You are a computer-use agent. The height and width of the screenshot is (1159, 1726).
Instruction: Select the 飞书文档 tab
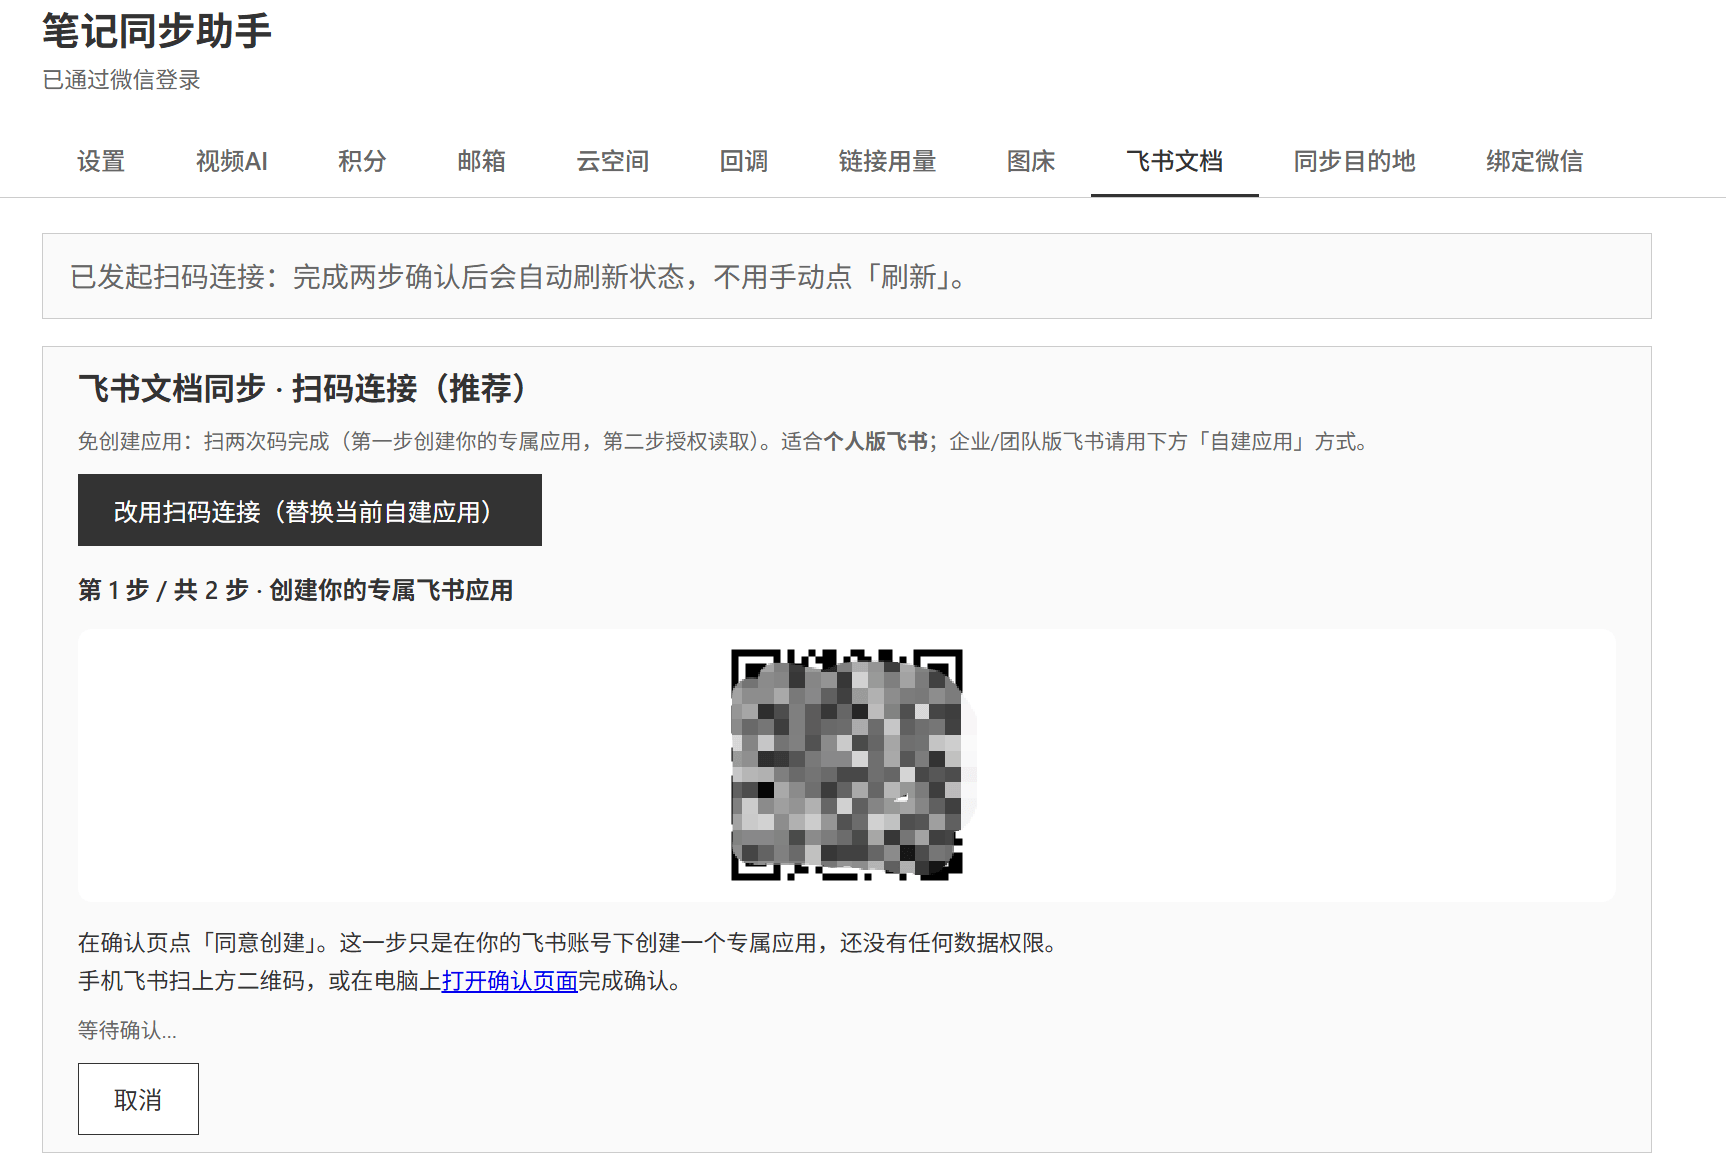[x=1174, y=161]
